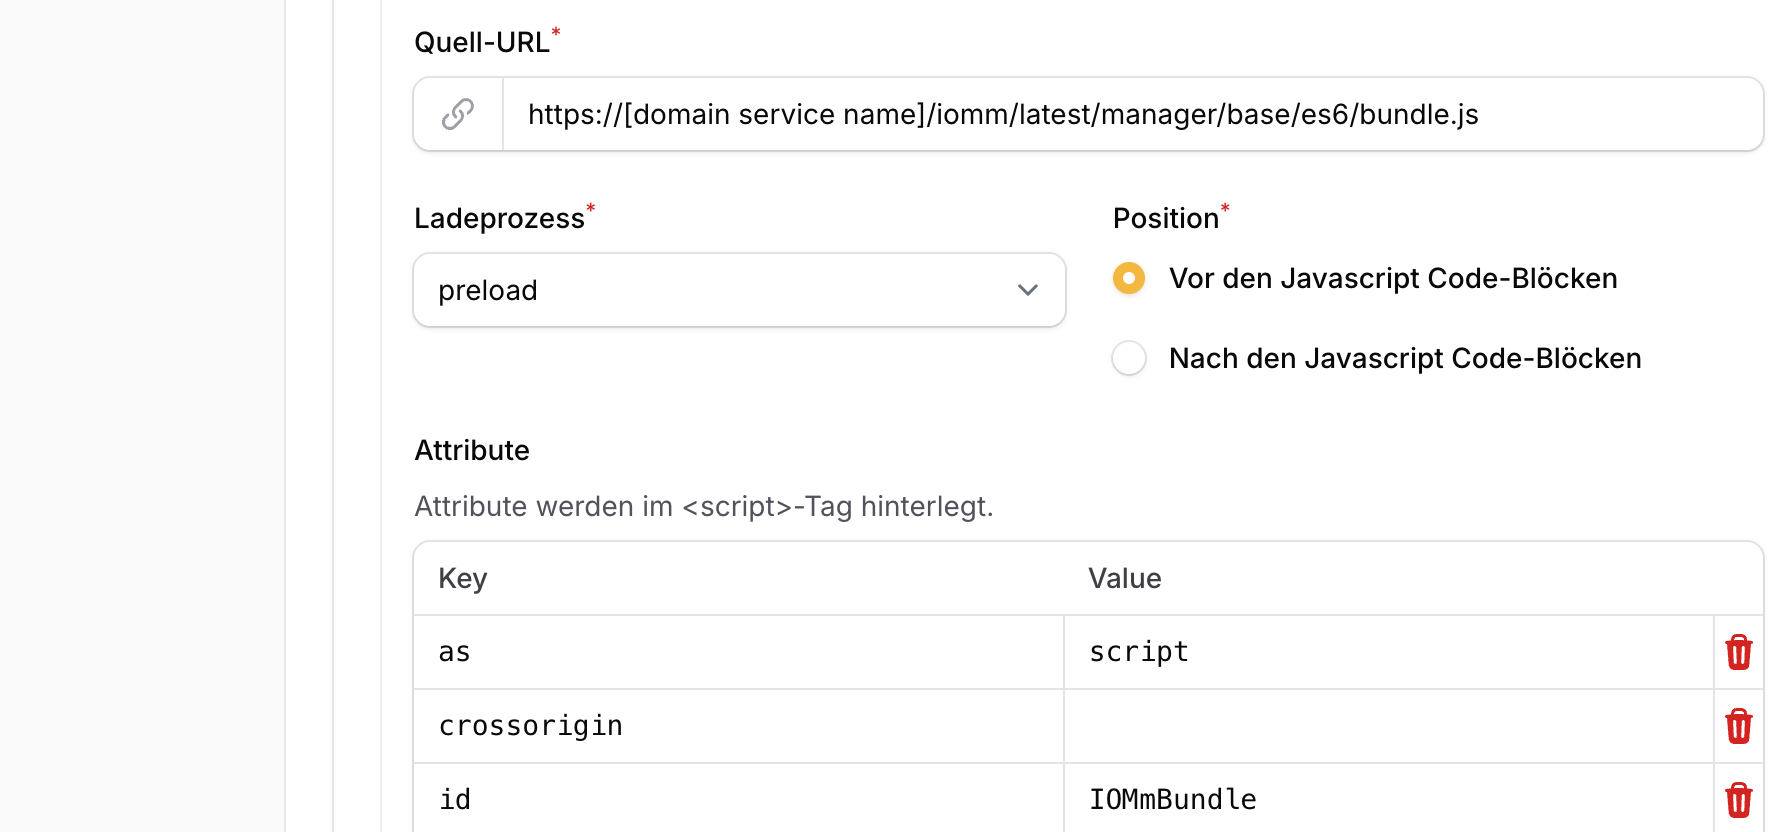Select 'Vor den Javascript Code-Blöcken' radio
Screen dimensions: 1780x832
[1129, 278]
